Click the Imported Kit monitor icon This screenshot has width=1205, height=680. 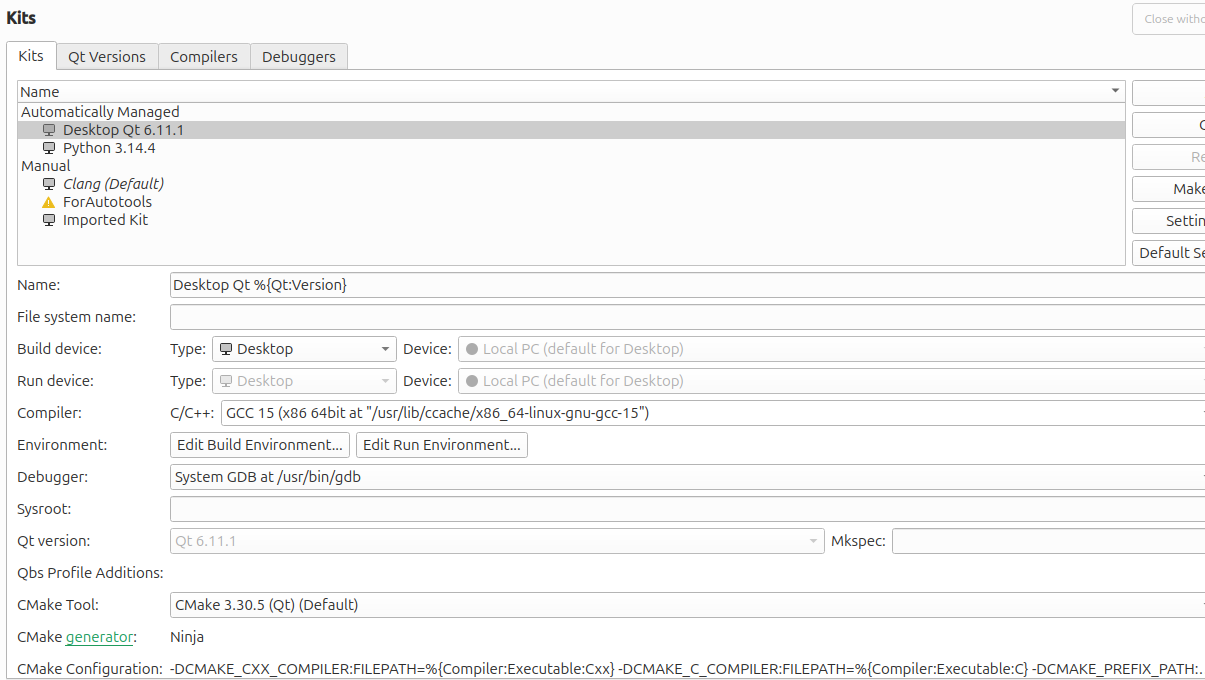pos(49,220)
